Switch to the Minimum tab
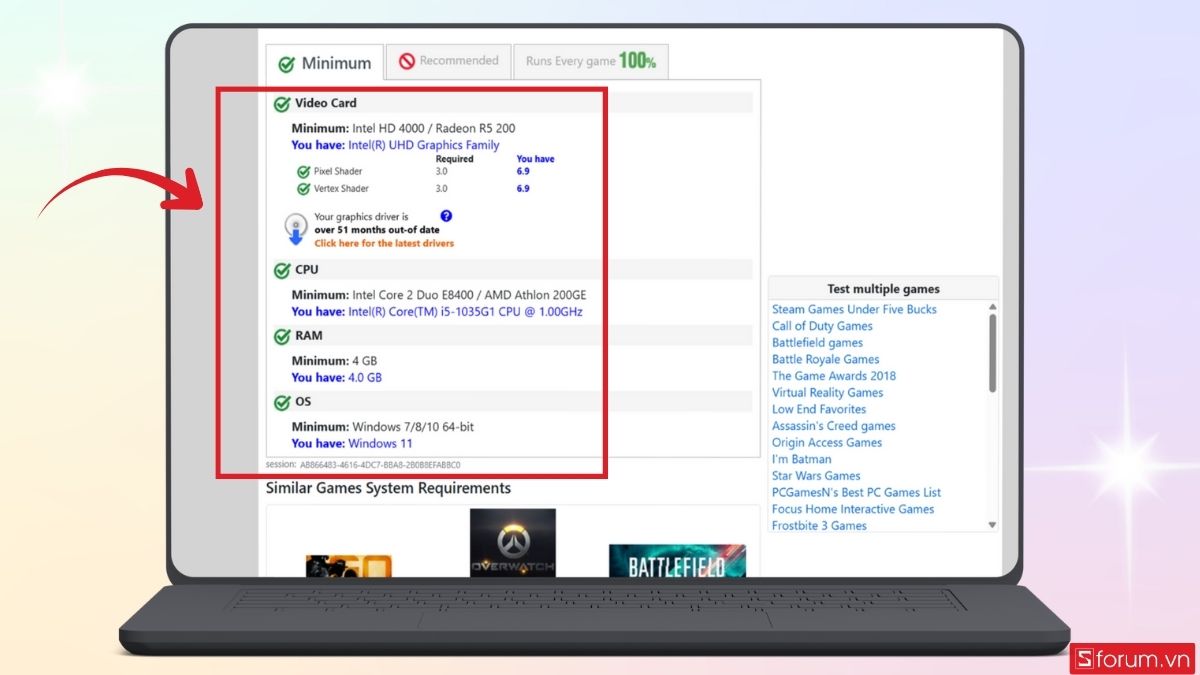1200x675 pixels. click(324, 62)
